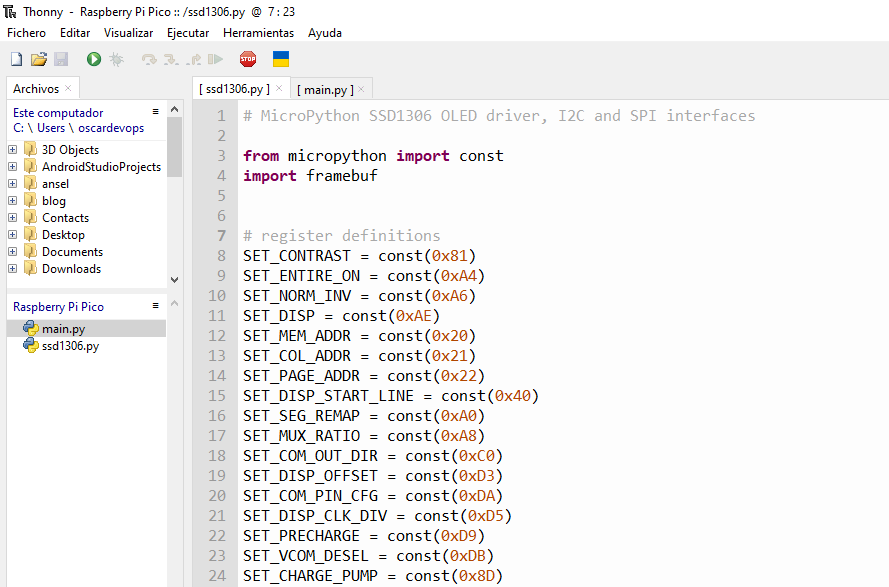Expand the Contacts folder

[x=12, y=218]
